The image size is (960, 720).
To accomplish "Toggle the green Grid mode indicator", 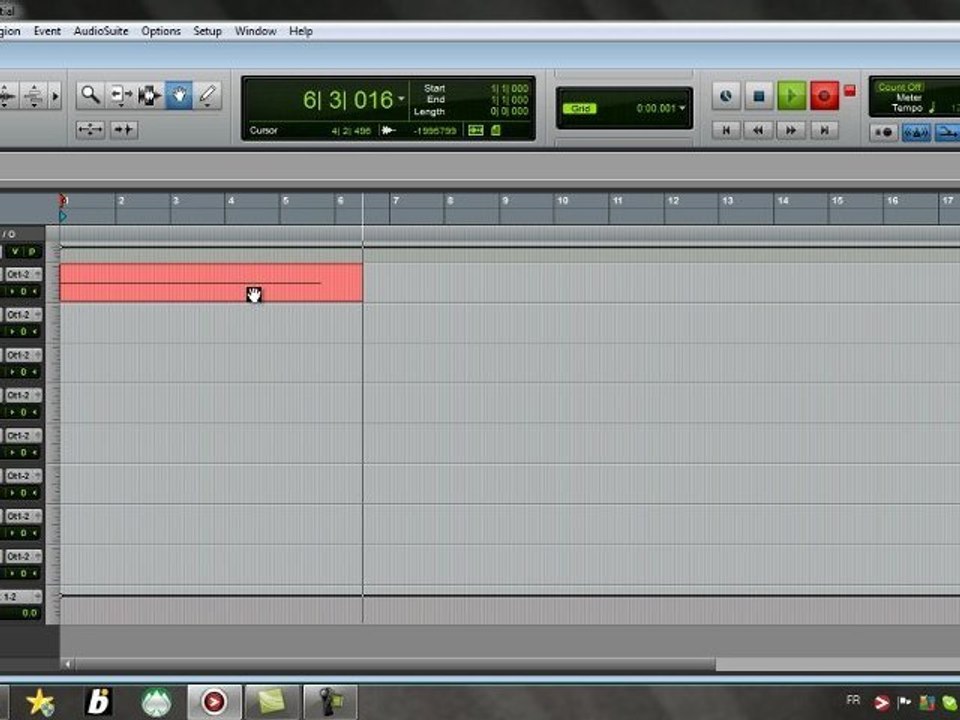I will click(580, 108).
